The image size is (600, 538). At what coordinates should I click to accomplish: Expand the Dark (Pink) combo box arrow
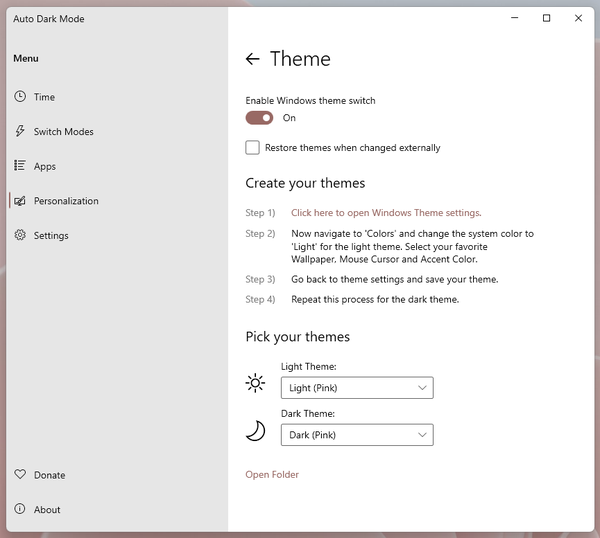(422, 435)
